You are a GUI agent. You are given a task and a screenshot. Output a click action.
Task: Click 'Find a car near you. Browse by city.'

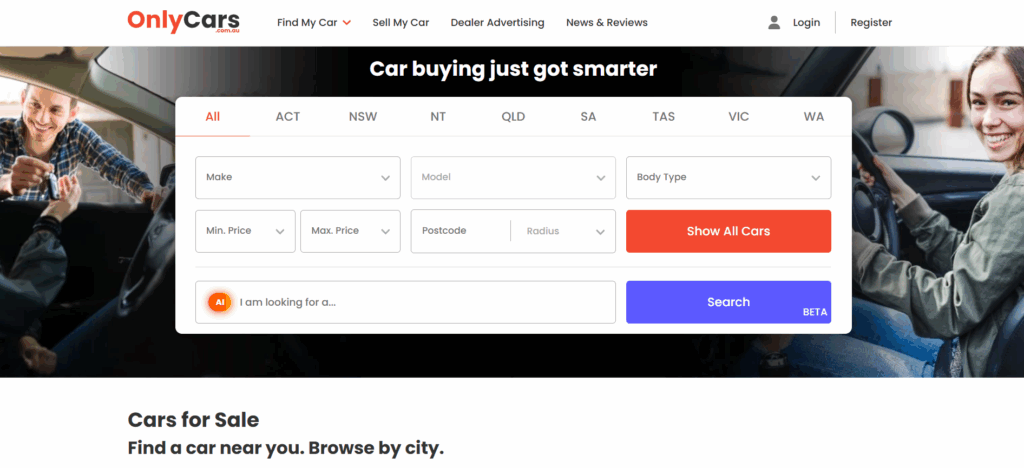pyautogui.click(x=285, y=448)
